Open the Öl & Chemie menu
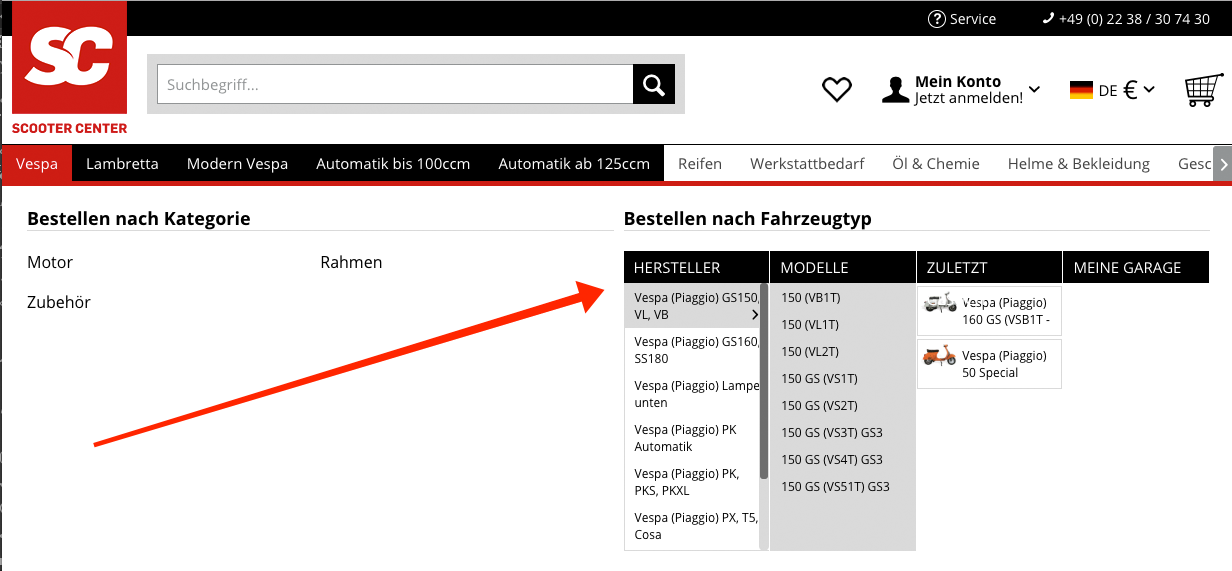Viewport: 1232px width, 571px height. tap(936, 164)
